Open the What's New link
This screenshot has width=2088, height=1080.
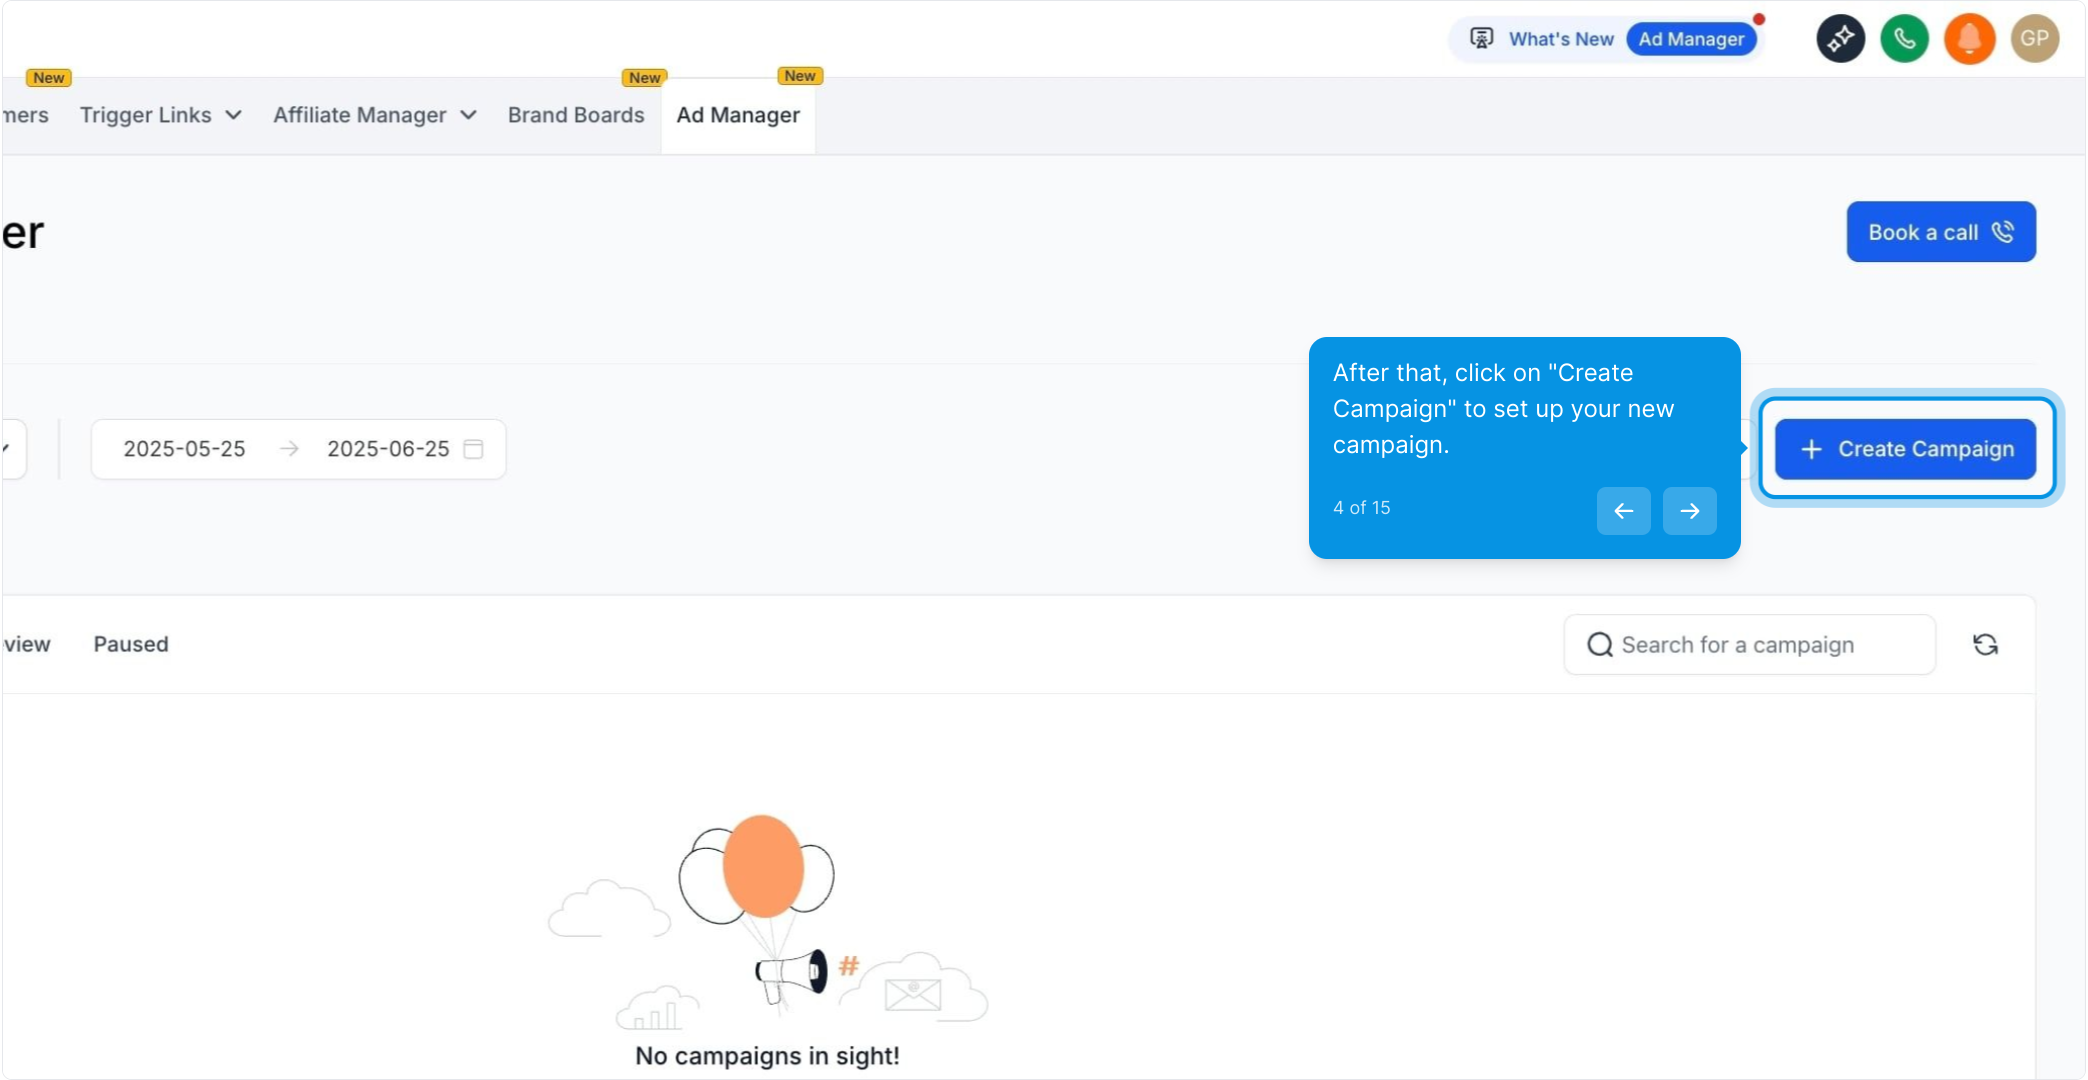point(1561,39)
